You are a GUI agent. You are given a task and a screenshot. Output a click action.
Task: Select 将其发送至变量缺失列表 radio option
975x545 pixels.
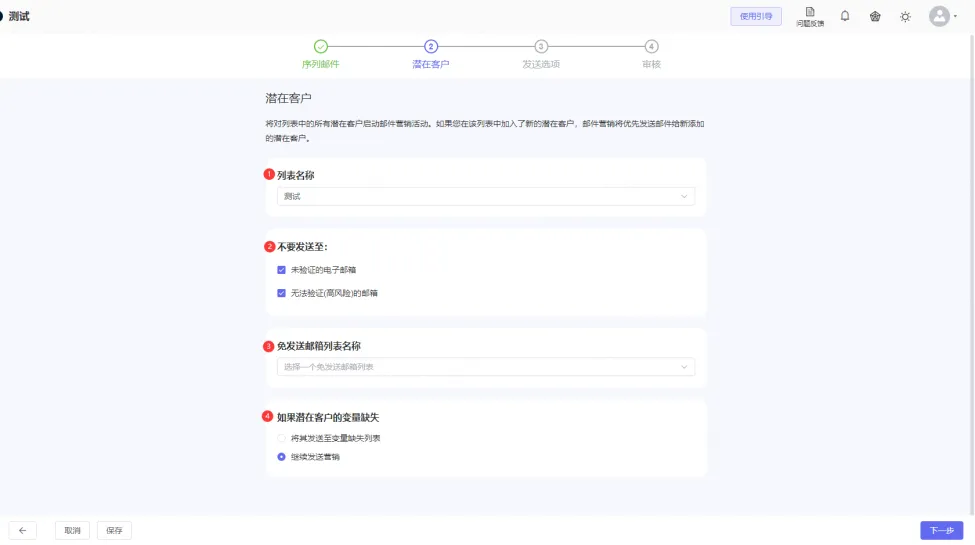click(x=282, y=438)
